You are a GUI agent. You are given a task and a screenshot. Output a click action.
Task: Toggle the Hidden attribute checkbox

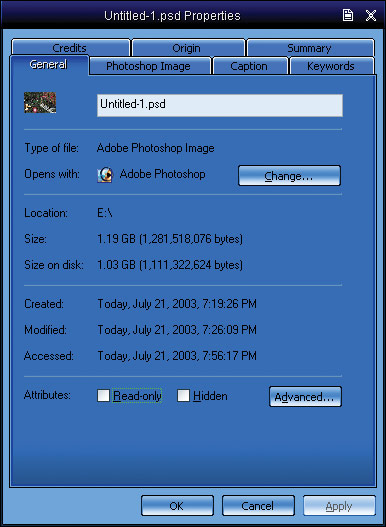[x=184, y=396]
